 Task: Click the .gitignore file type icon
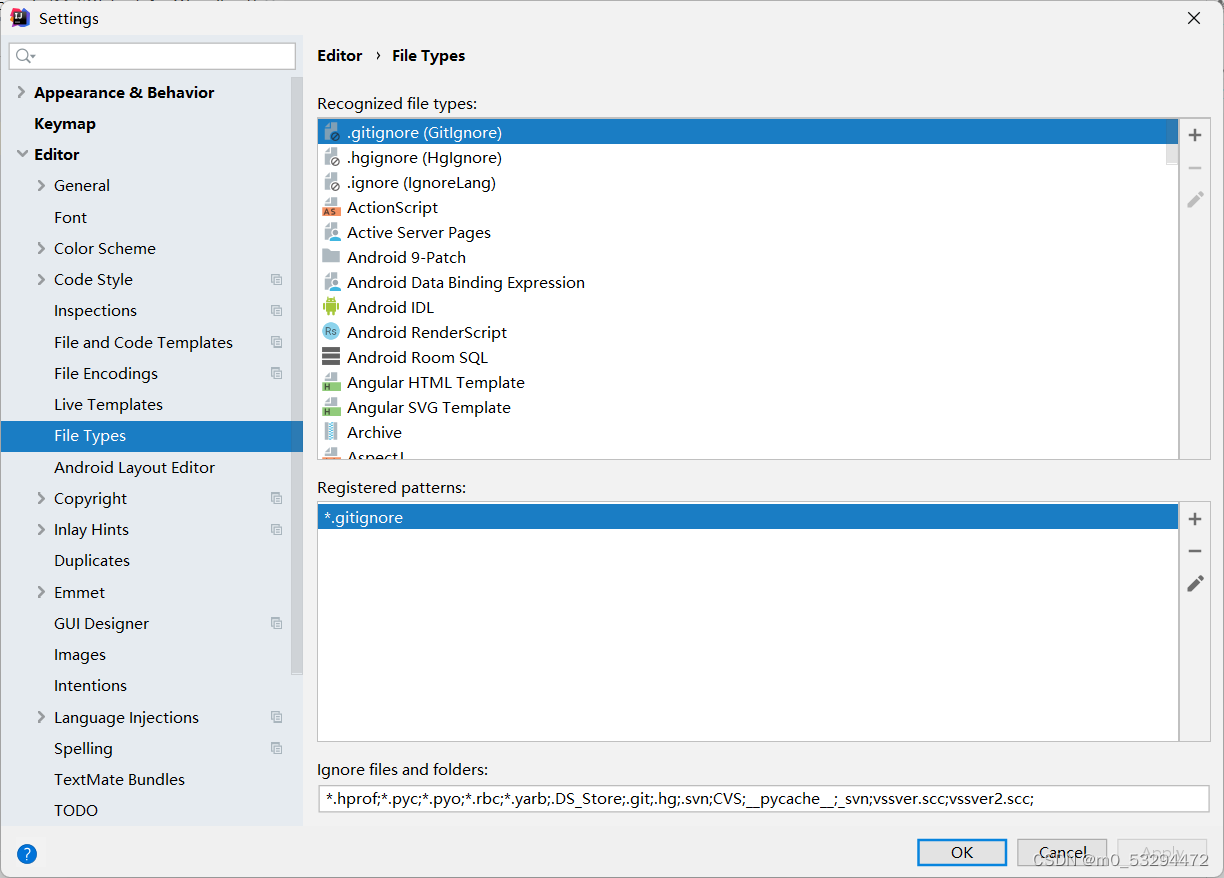[331, 132]
